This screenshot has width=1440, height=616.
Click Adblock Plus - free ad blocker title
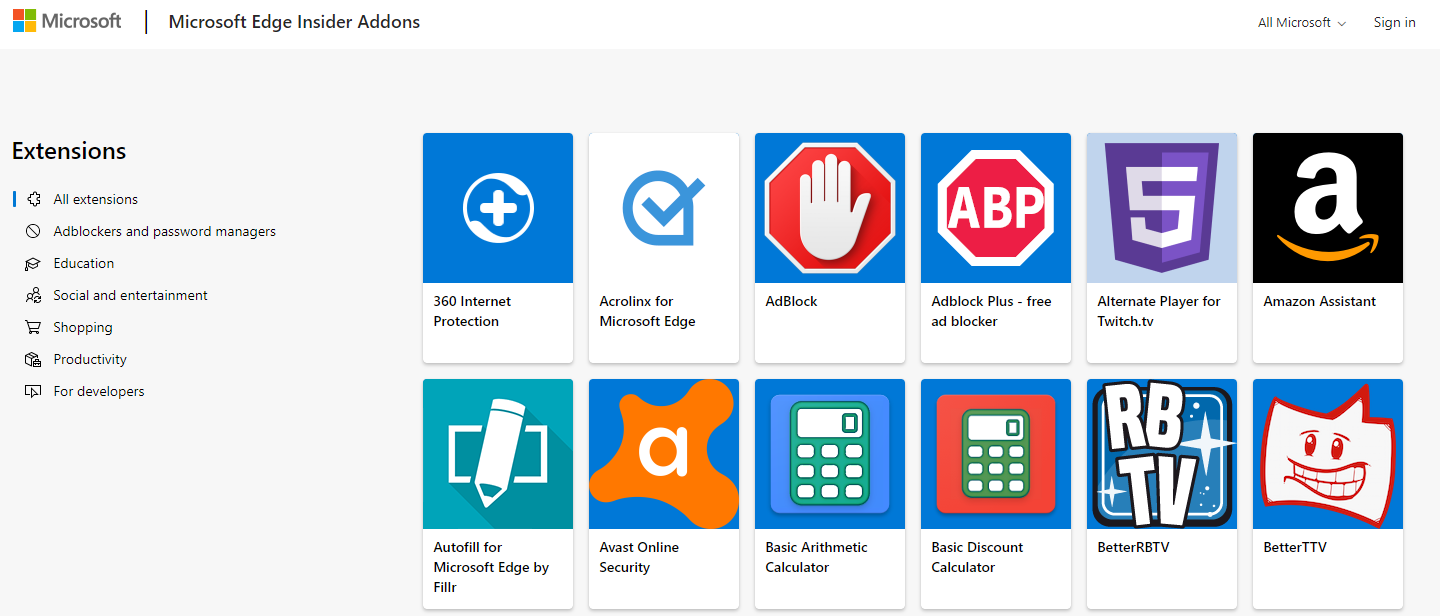click(x=992, y=311)
